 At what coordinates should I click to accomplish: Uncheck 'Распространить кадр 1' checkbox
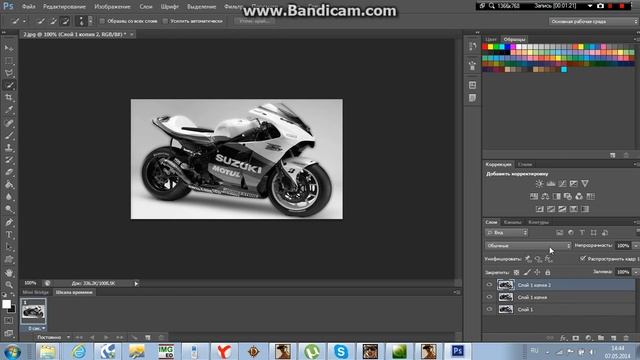(583, 258)
